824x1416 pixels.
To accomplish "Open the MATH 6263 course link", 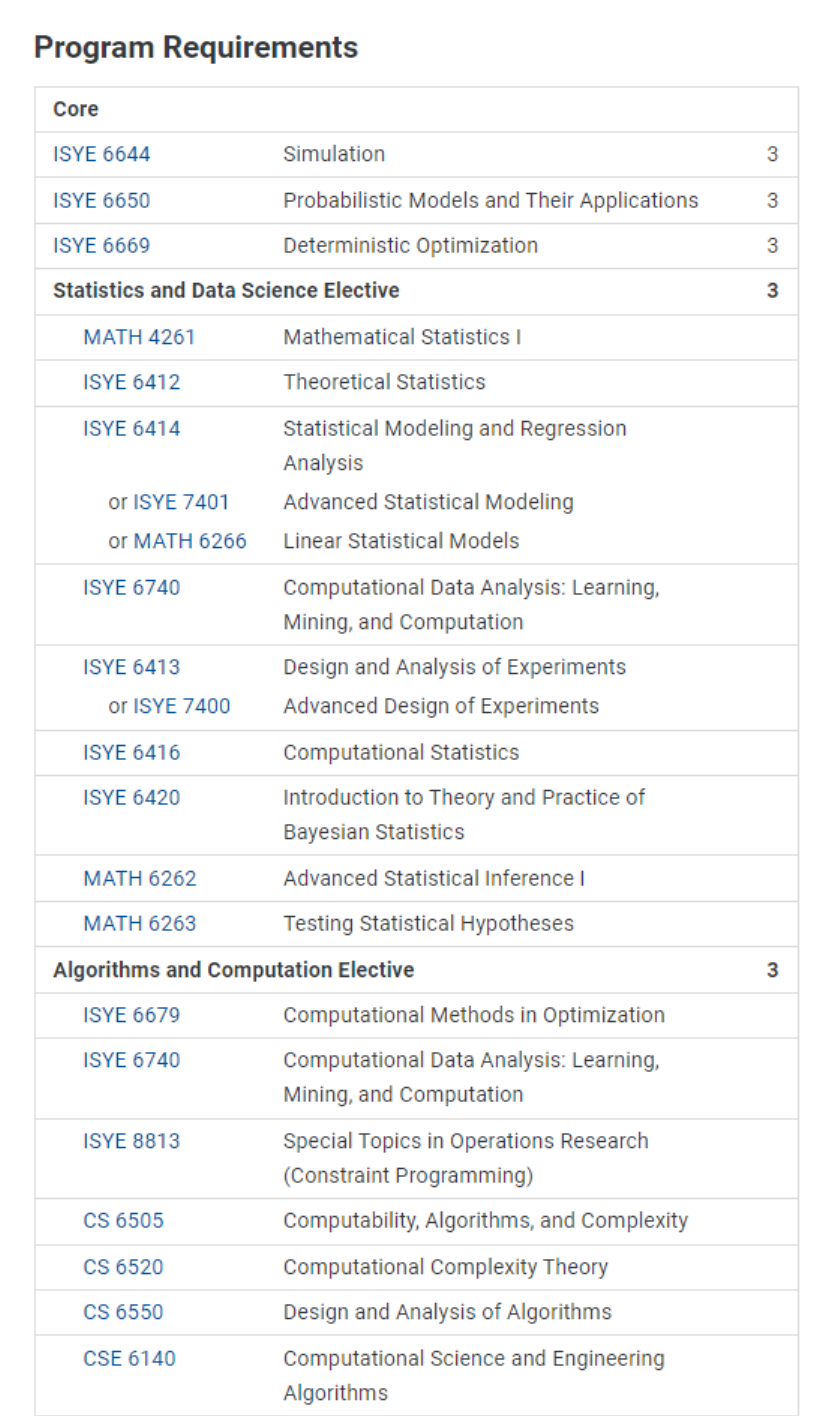I will [139, 923].
